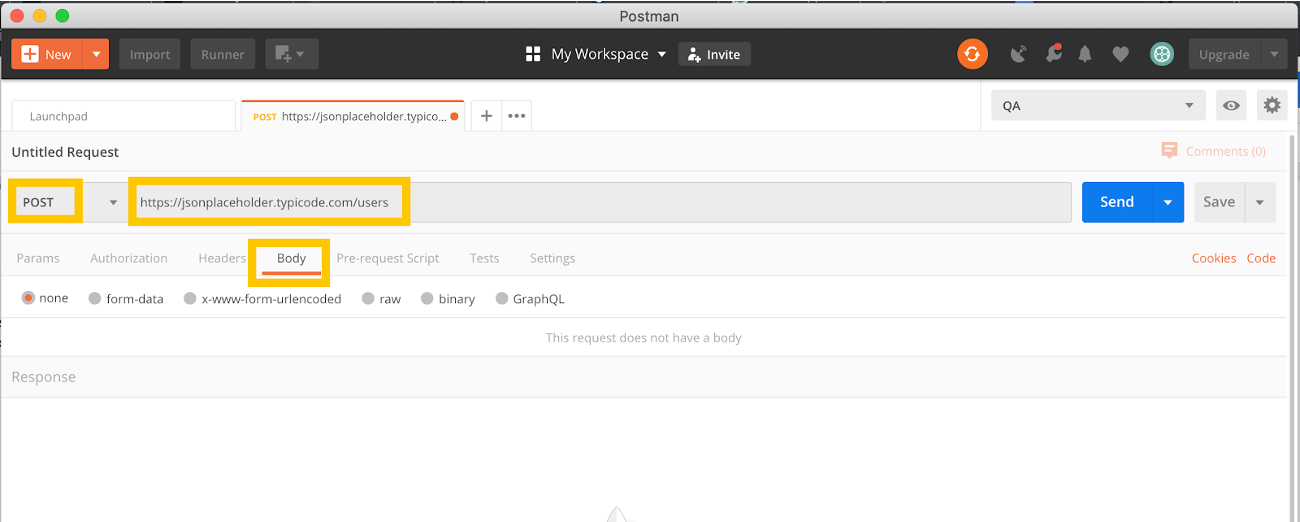This screenshot has height=522, width=1300.
Task: Click the Upgrade button
Action: pos(1224,54)
